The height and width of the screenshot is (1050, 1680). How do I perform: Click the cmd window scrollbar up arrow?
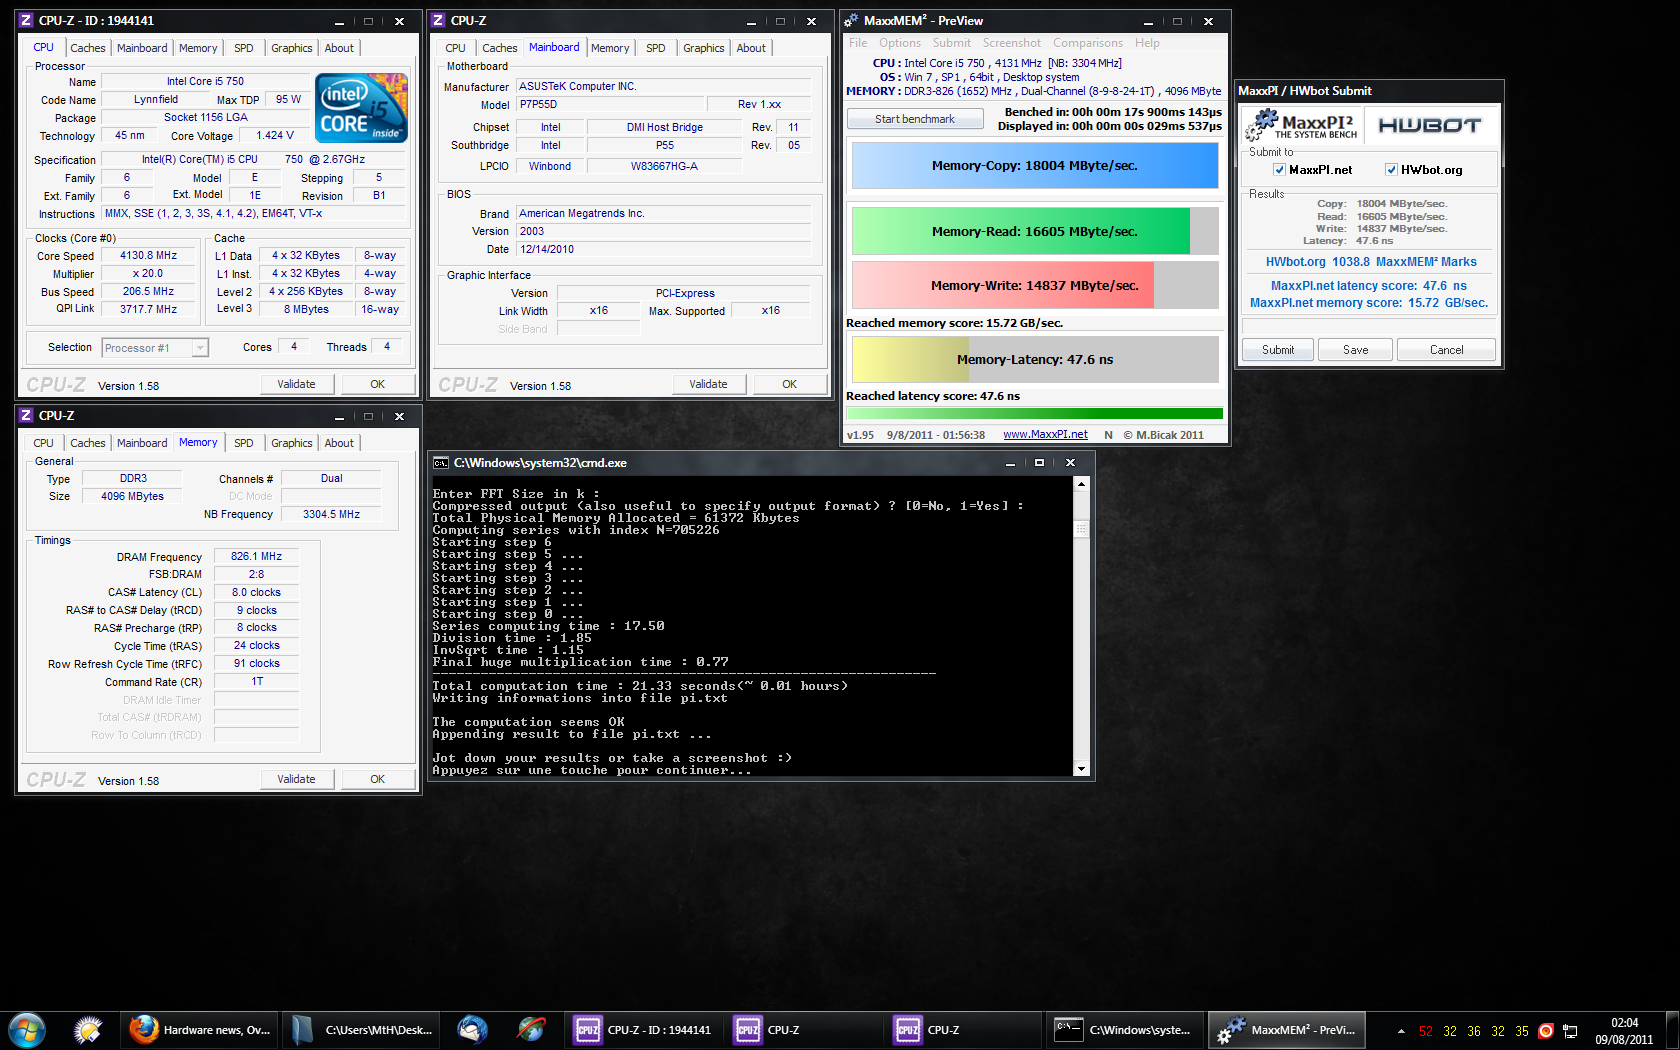click(x=1081, y=484)
